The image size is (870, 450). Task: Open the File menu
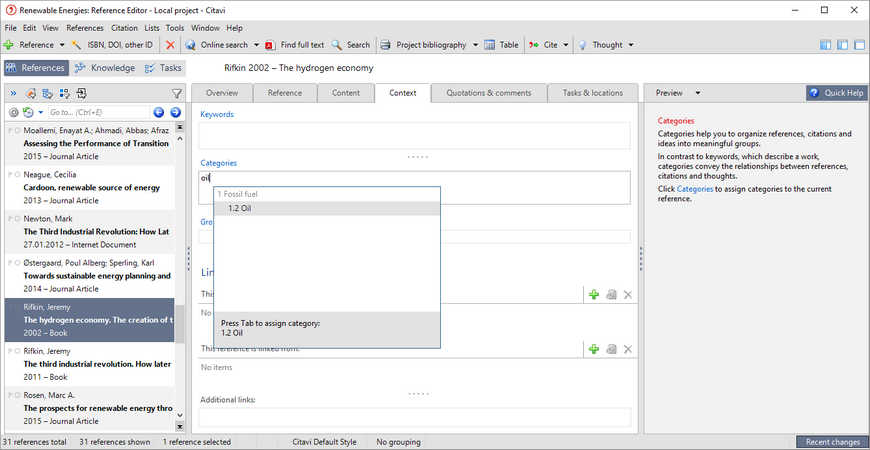point(11,28)
